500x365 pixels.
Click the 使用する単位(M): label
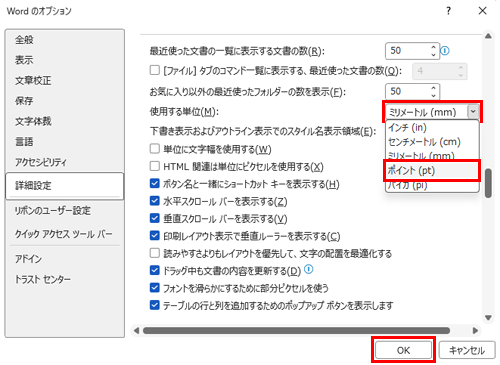click(x=184, y=112)
